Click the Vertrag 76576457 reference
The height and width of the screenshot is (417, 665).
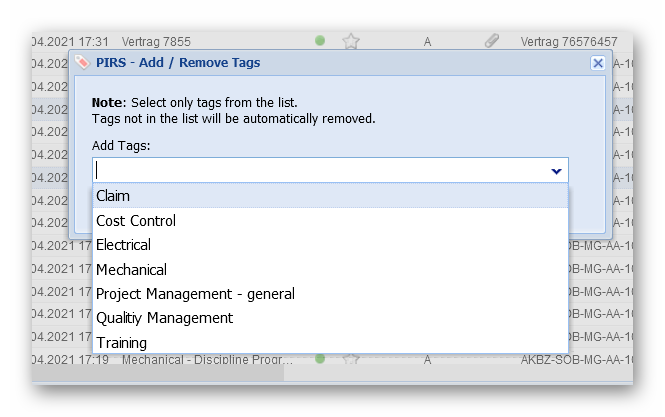569,41
